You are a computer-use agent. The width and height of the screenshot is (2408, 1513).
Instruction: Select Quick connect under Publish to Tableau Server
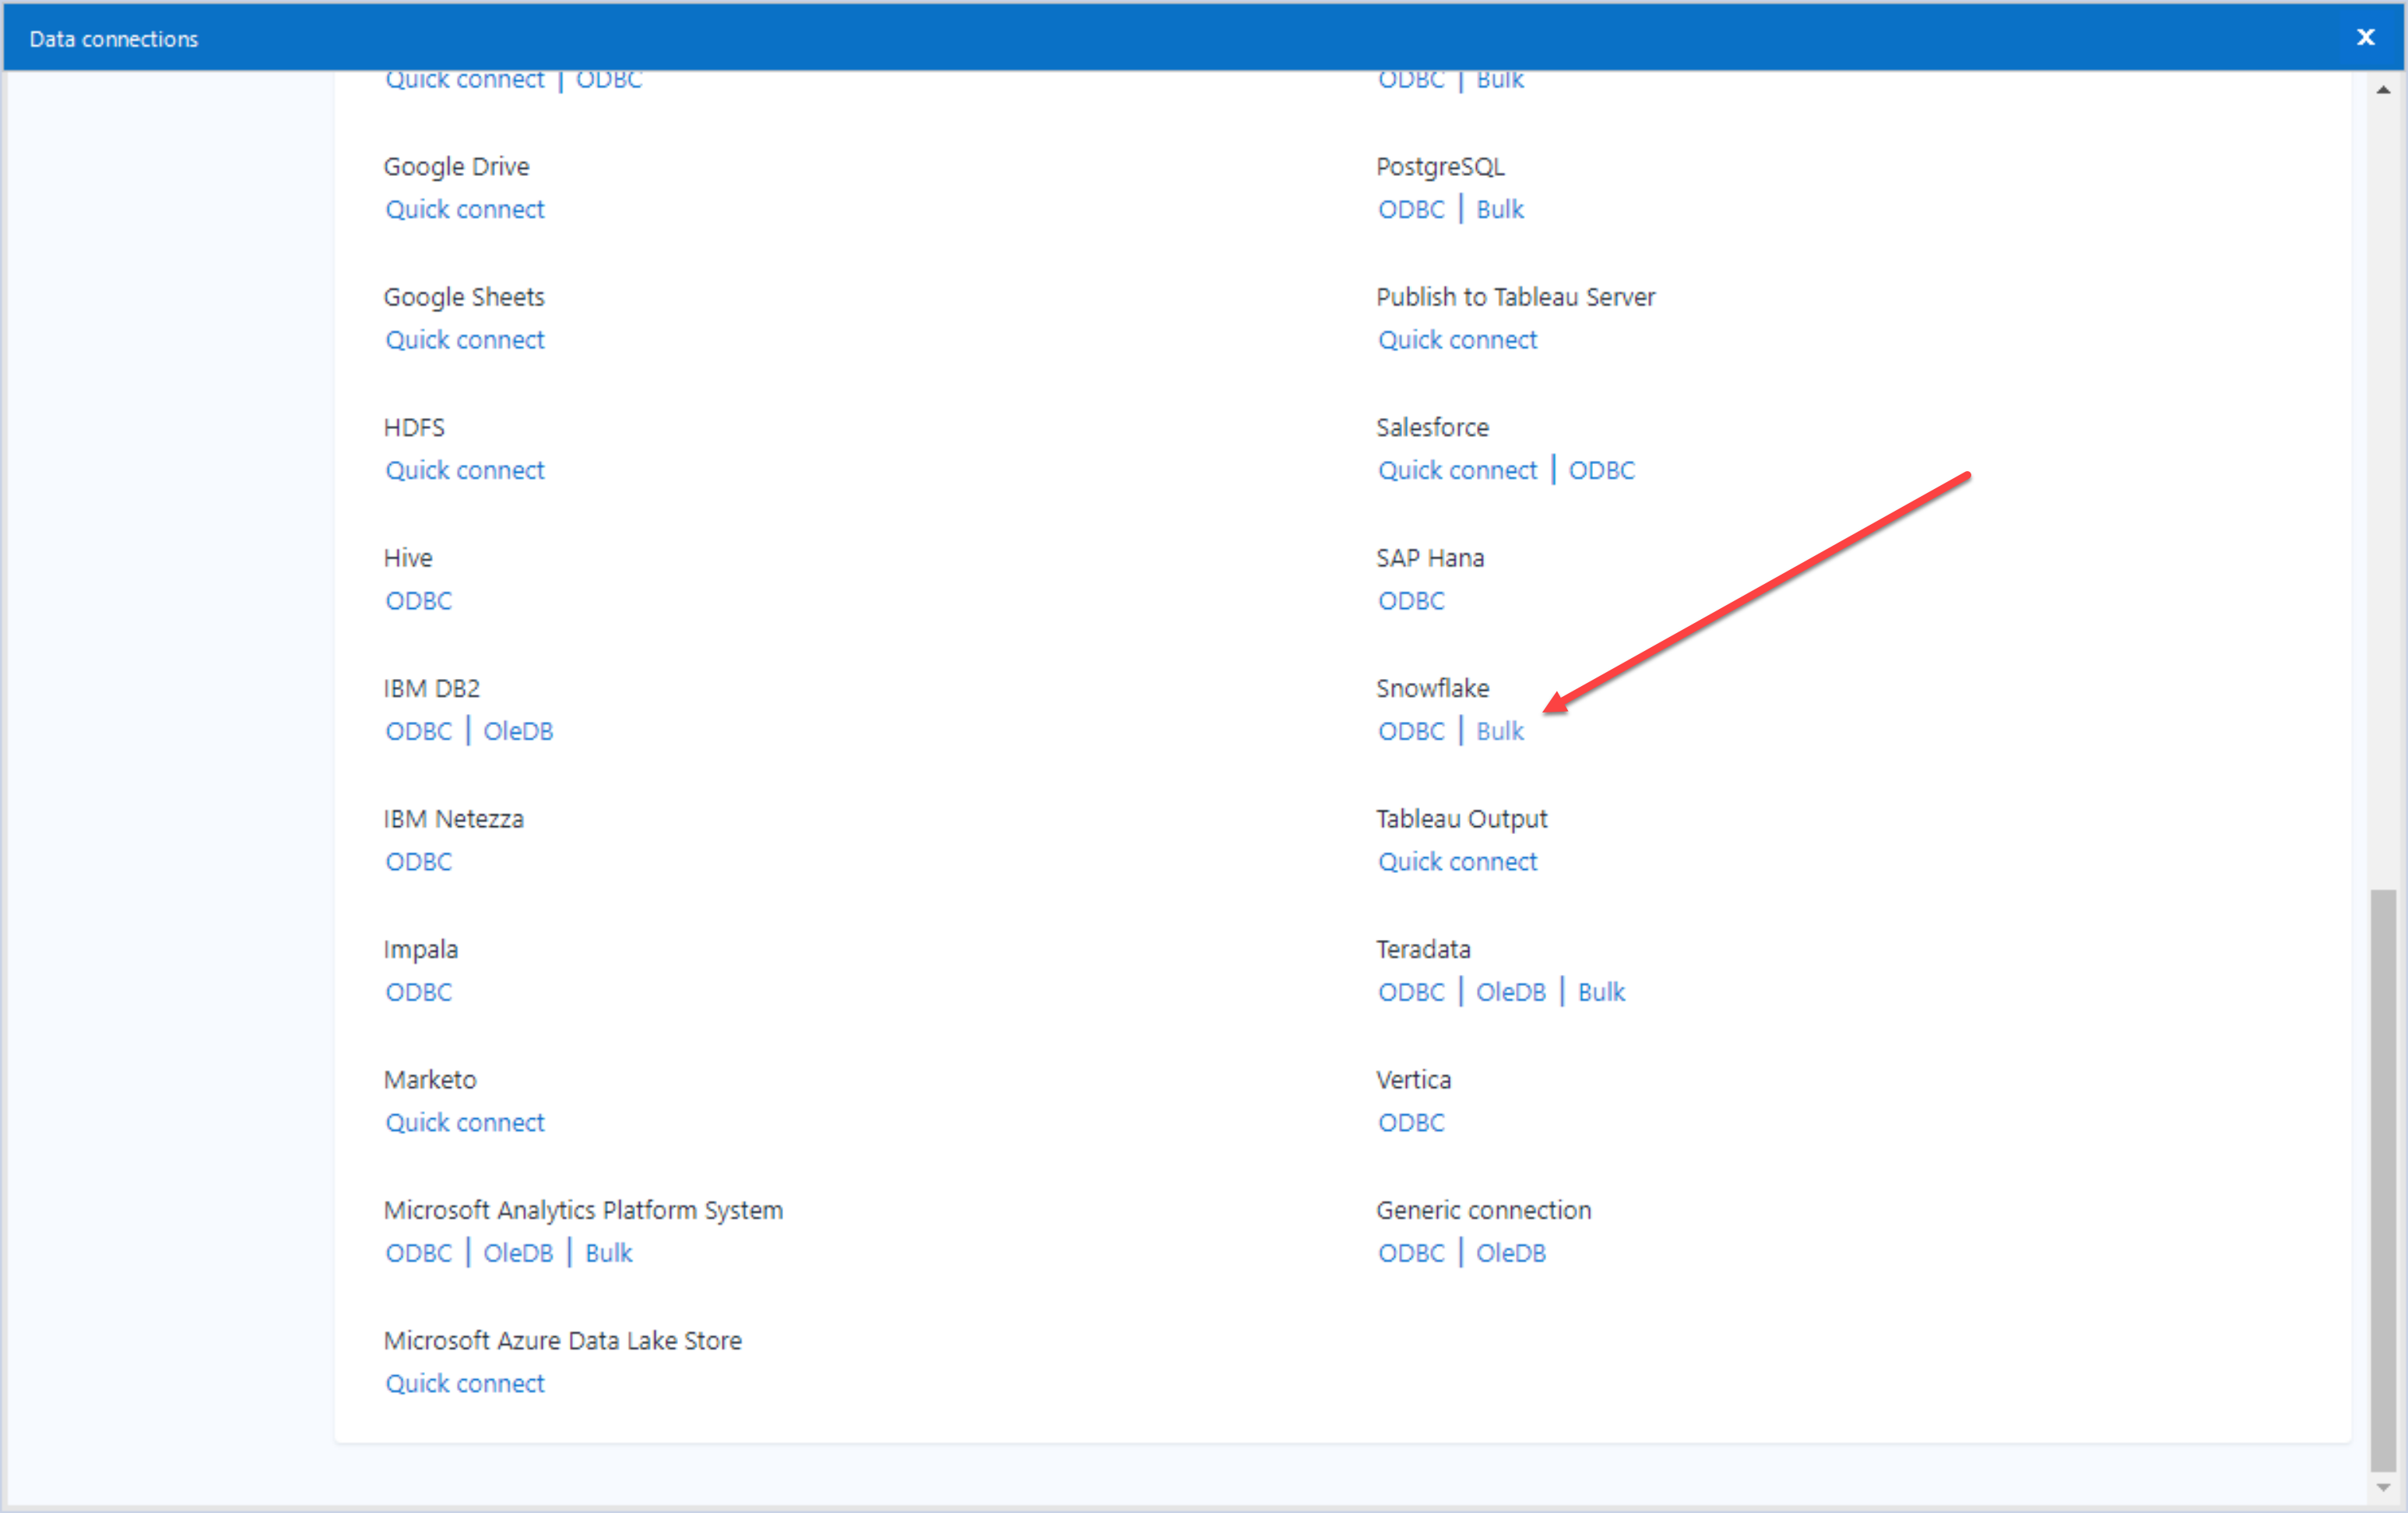pos(1457,339)
